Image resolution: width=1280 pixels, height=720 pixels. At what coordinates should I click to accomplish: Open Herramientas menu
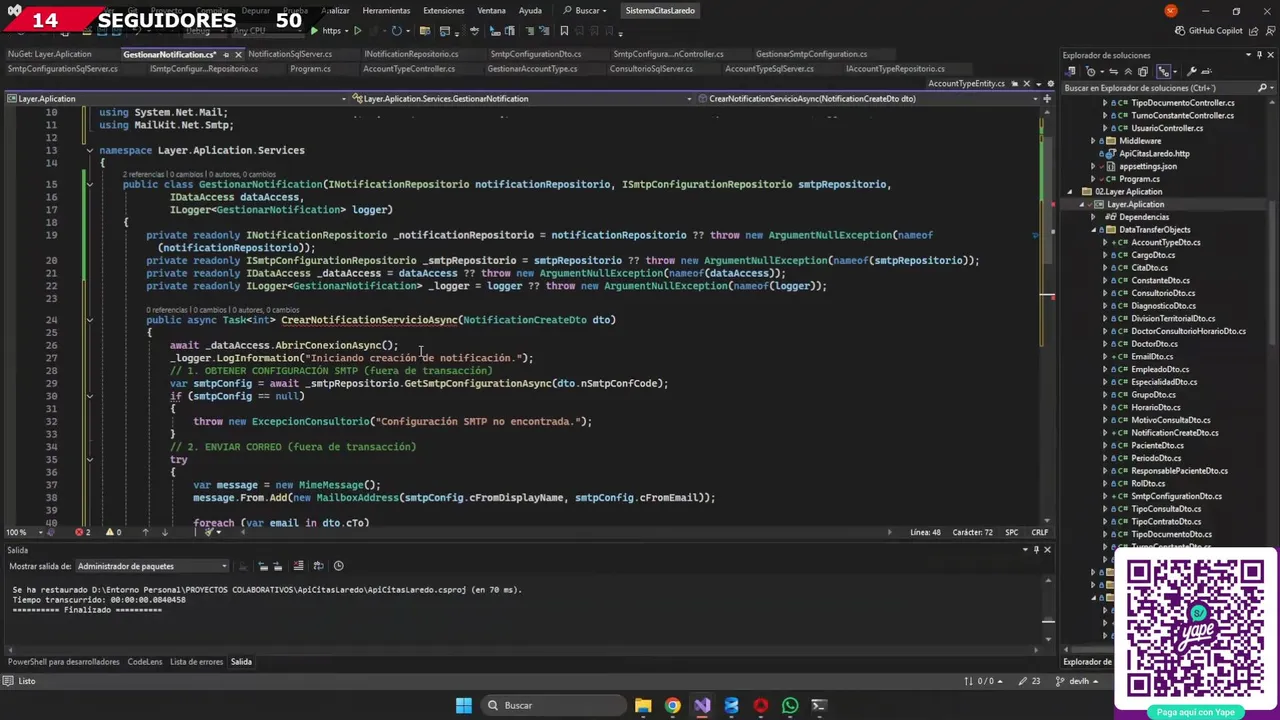point(386,11)
